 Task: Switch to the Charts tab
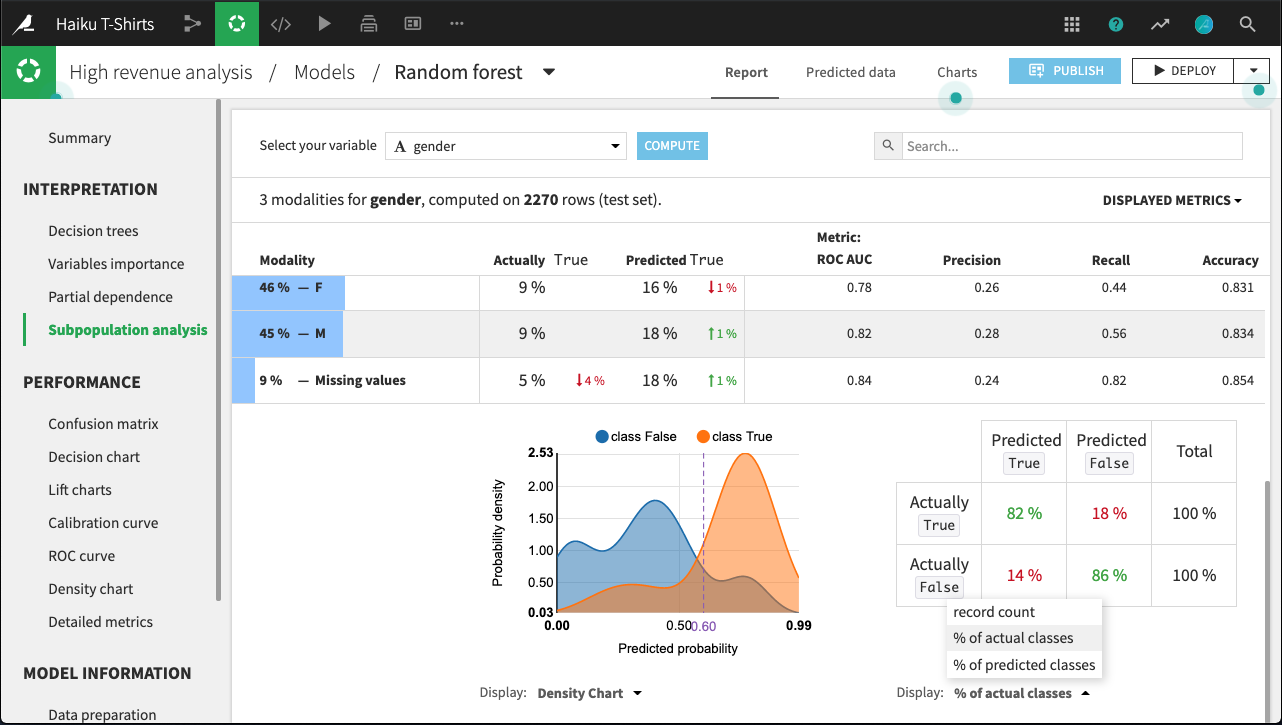(x=957, y=72)
